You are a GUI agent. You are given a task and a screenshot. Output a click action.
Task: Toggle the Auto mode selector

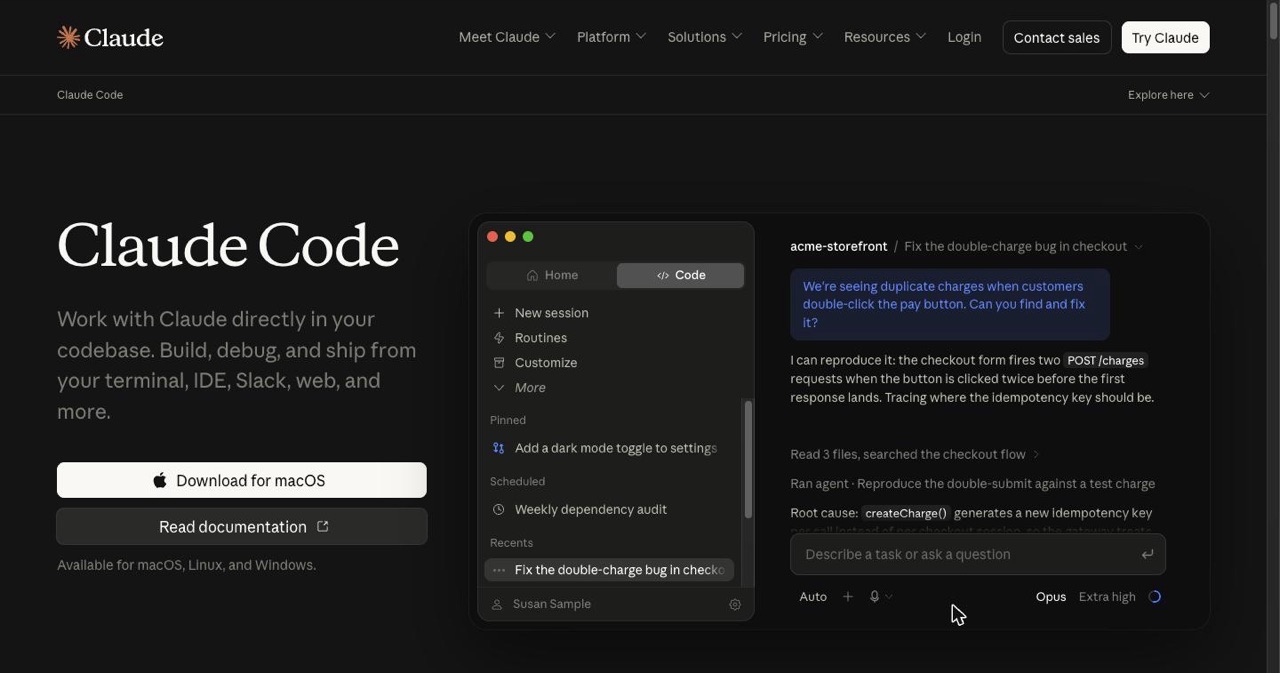tap(813, 597)
